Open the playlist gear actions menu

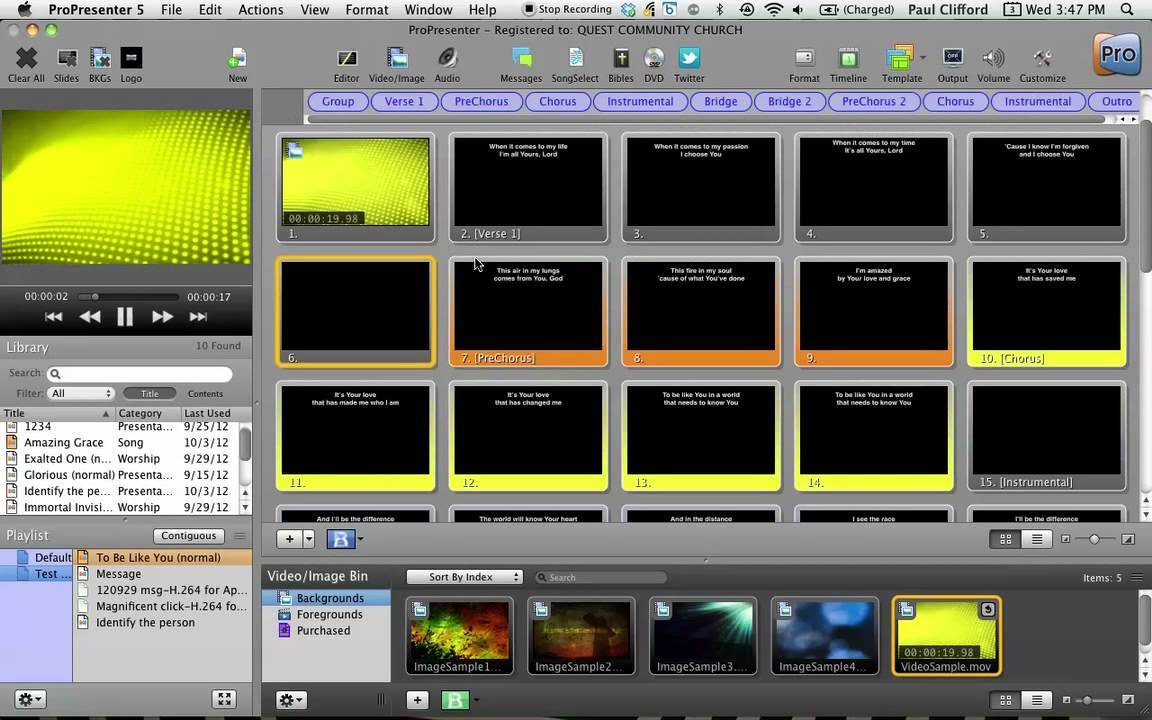click(x=30, y=699)
